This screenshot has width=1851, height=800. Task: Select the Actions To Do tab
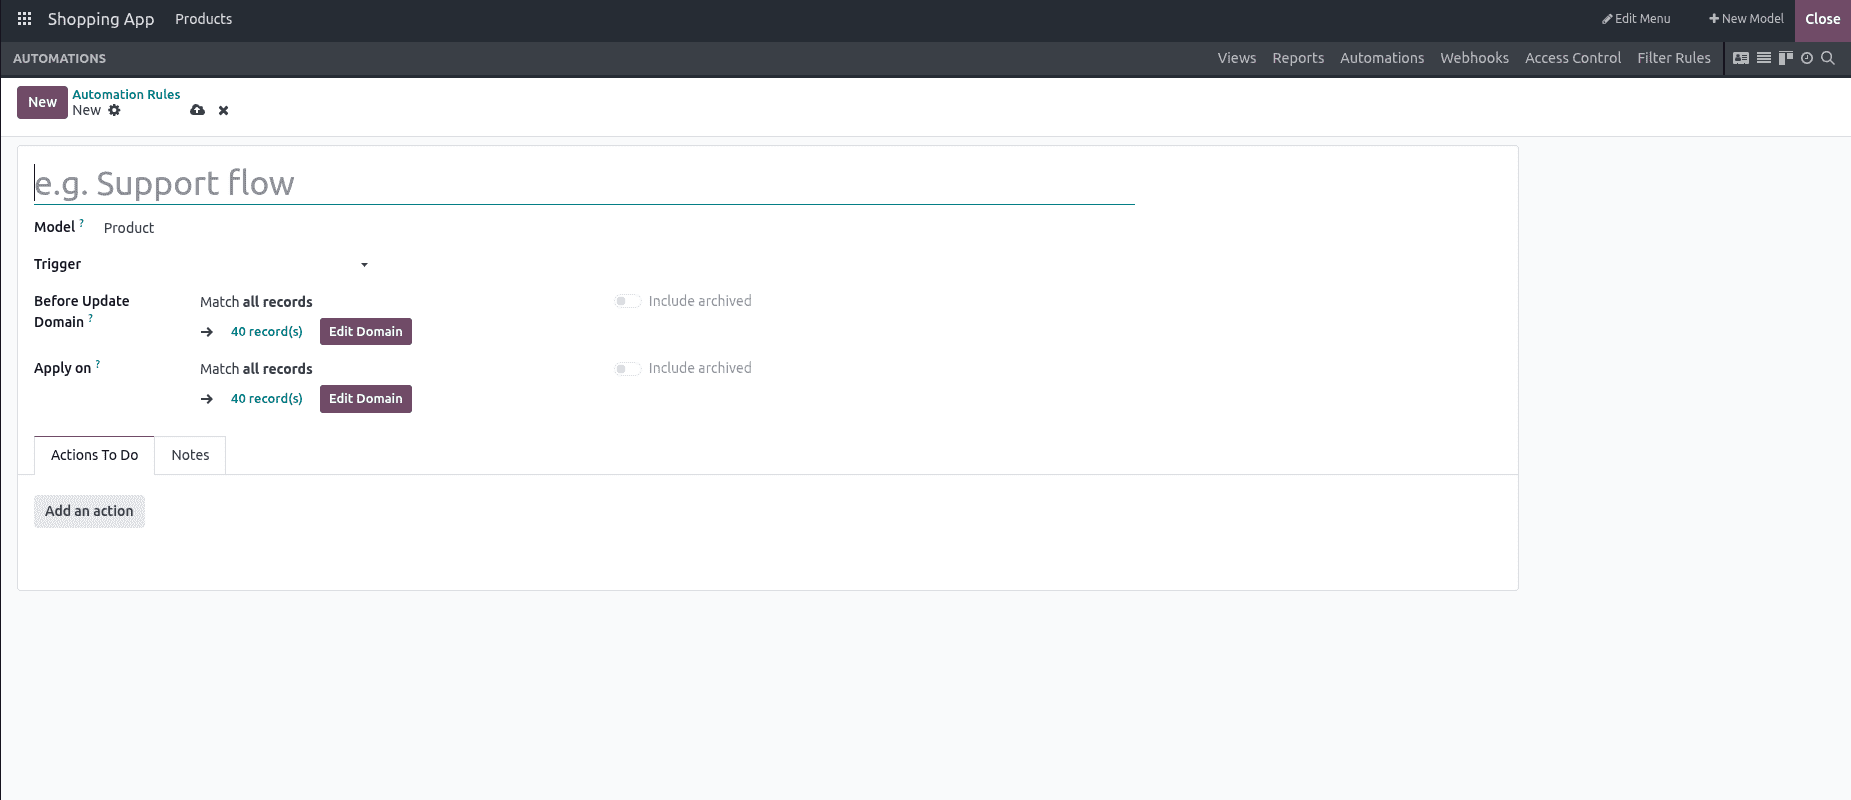pyautogui.click(x=94, y=455)
